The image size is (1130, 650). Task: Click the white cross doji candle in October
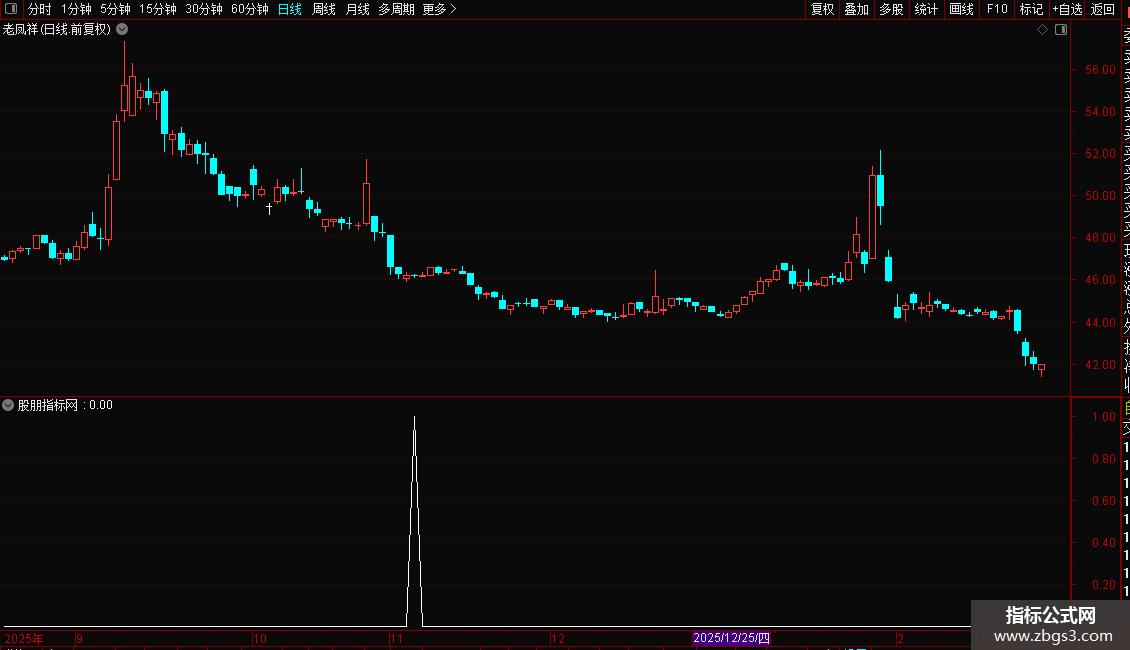[x=270, y=208]
